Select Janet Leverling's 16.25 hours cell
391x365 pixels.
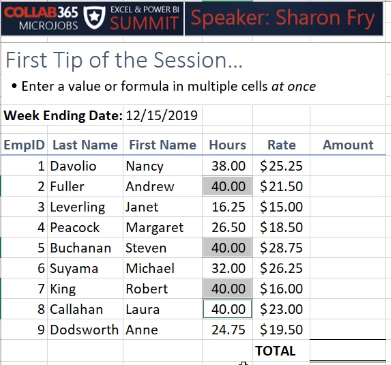click(x=227, y=207)
